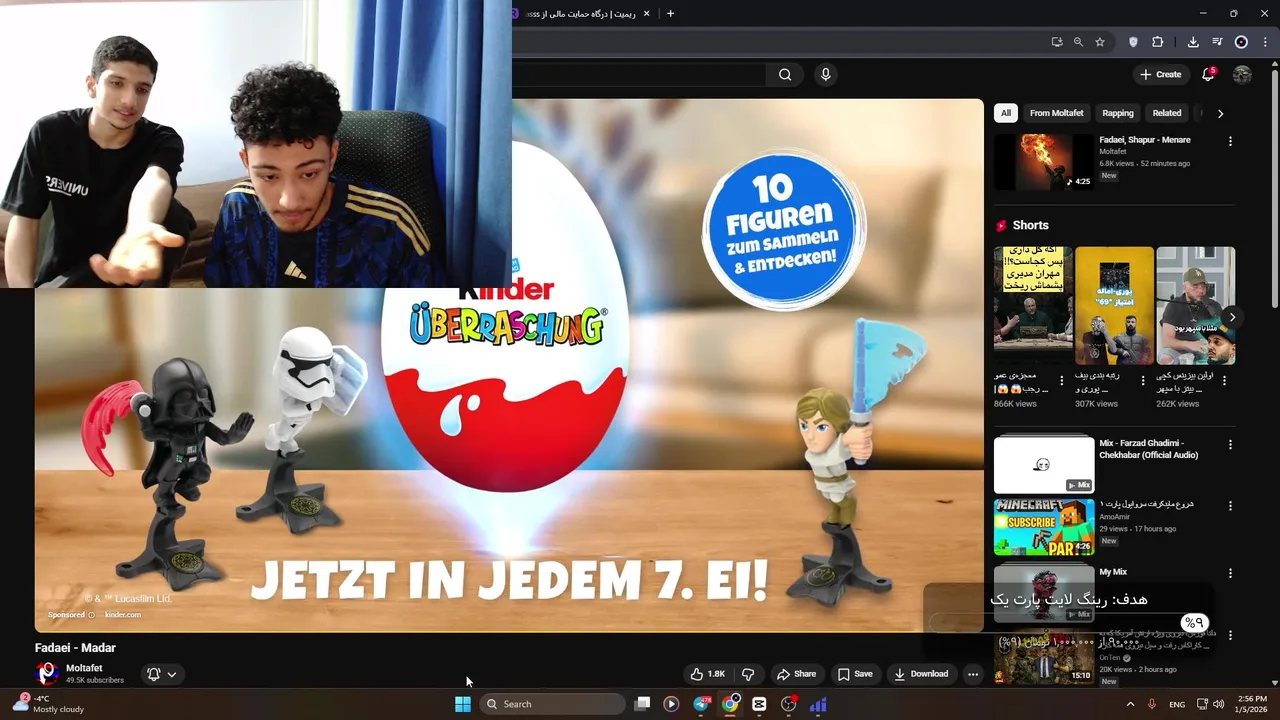Start voice search with the microphone icon
1280x720 pixels.
(825, 74)
